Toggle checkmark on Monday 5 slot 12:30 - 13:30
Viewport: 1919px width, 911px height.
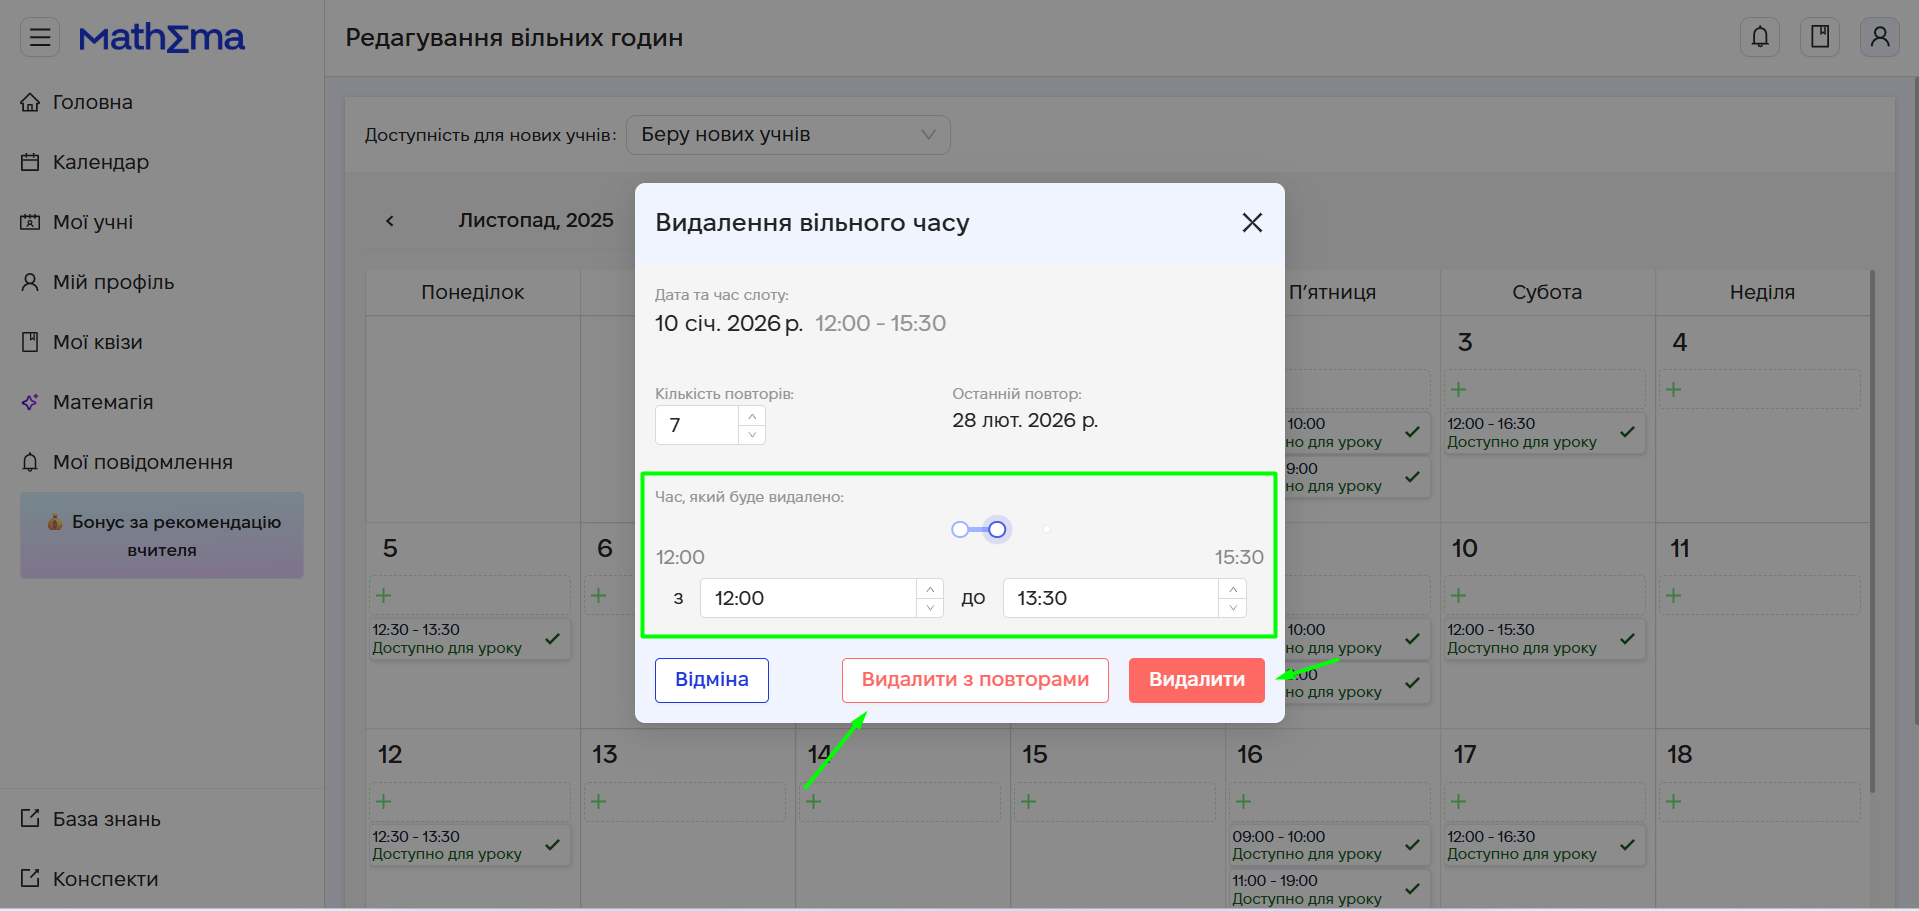552,638
